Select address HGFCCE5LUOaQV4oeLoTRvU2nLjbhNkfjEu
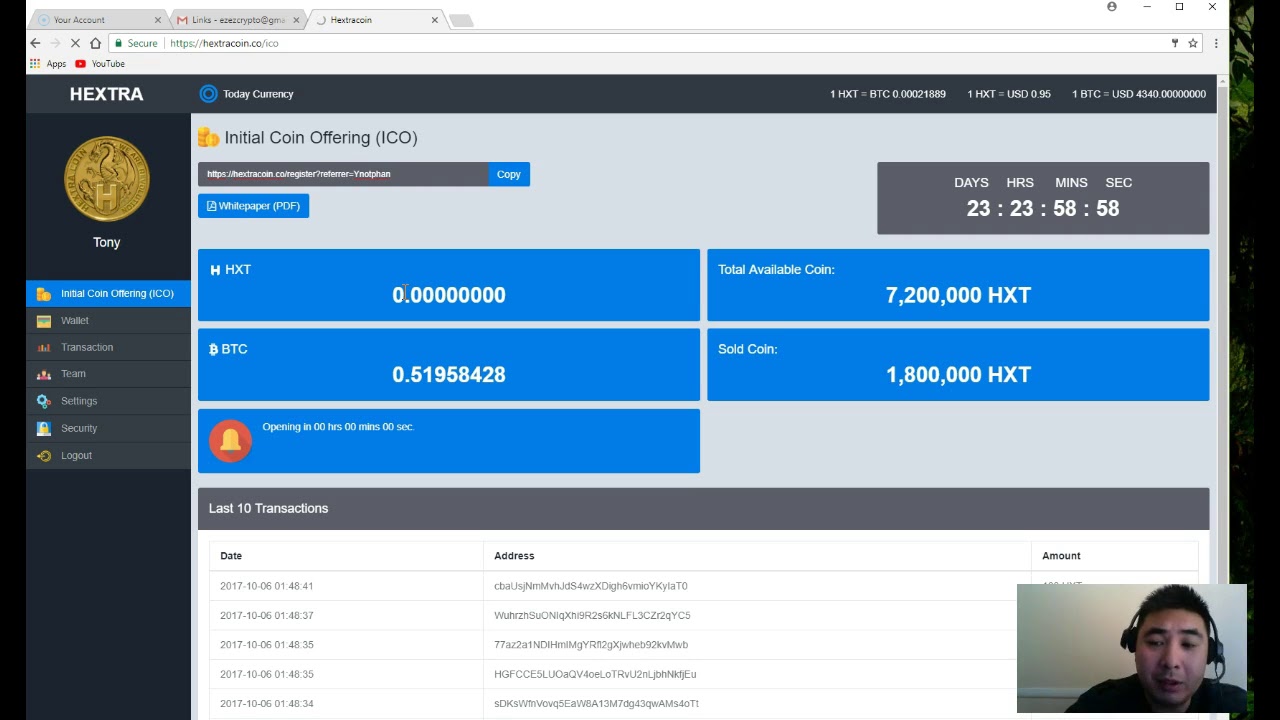1280x720 pixels. (x=595, y=674)
